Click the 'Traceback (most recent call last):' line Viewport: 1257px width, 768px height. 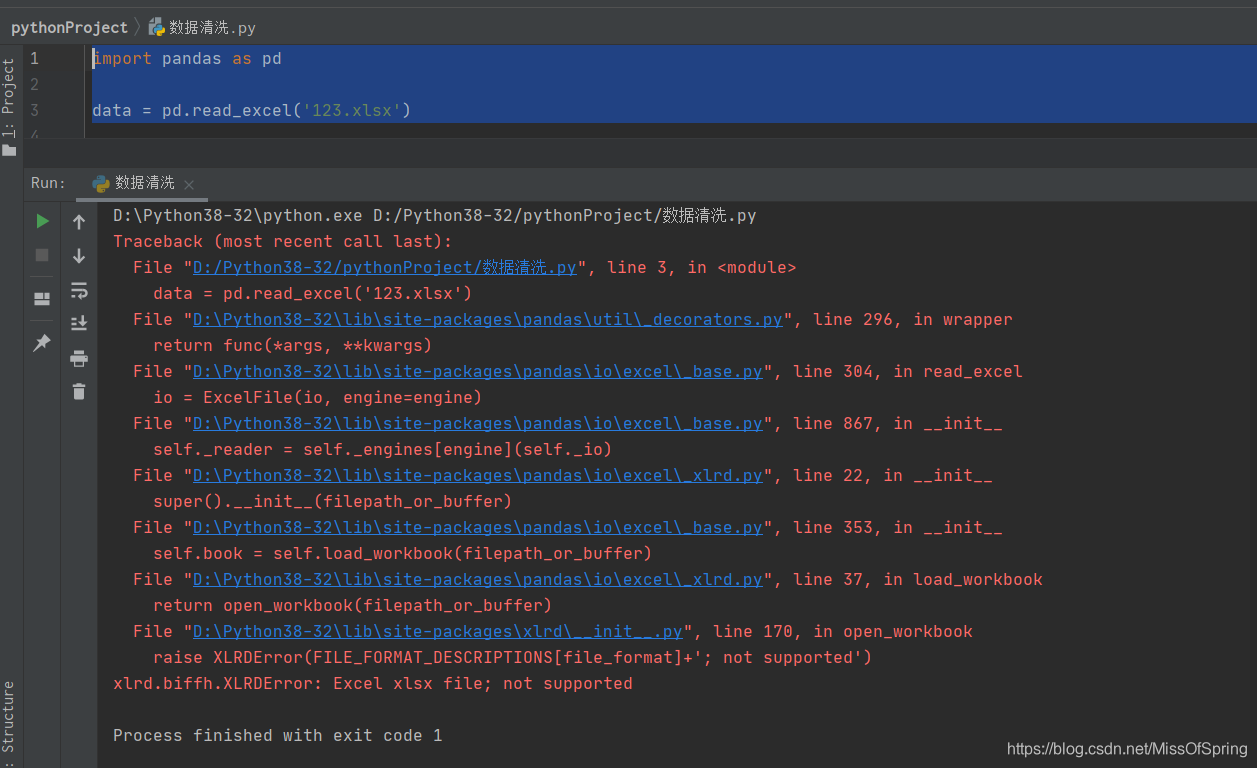click(x=283, y=241)
